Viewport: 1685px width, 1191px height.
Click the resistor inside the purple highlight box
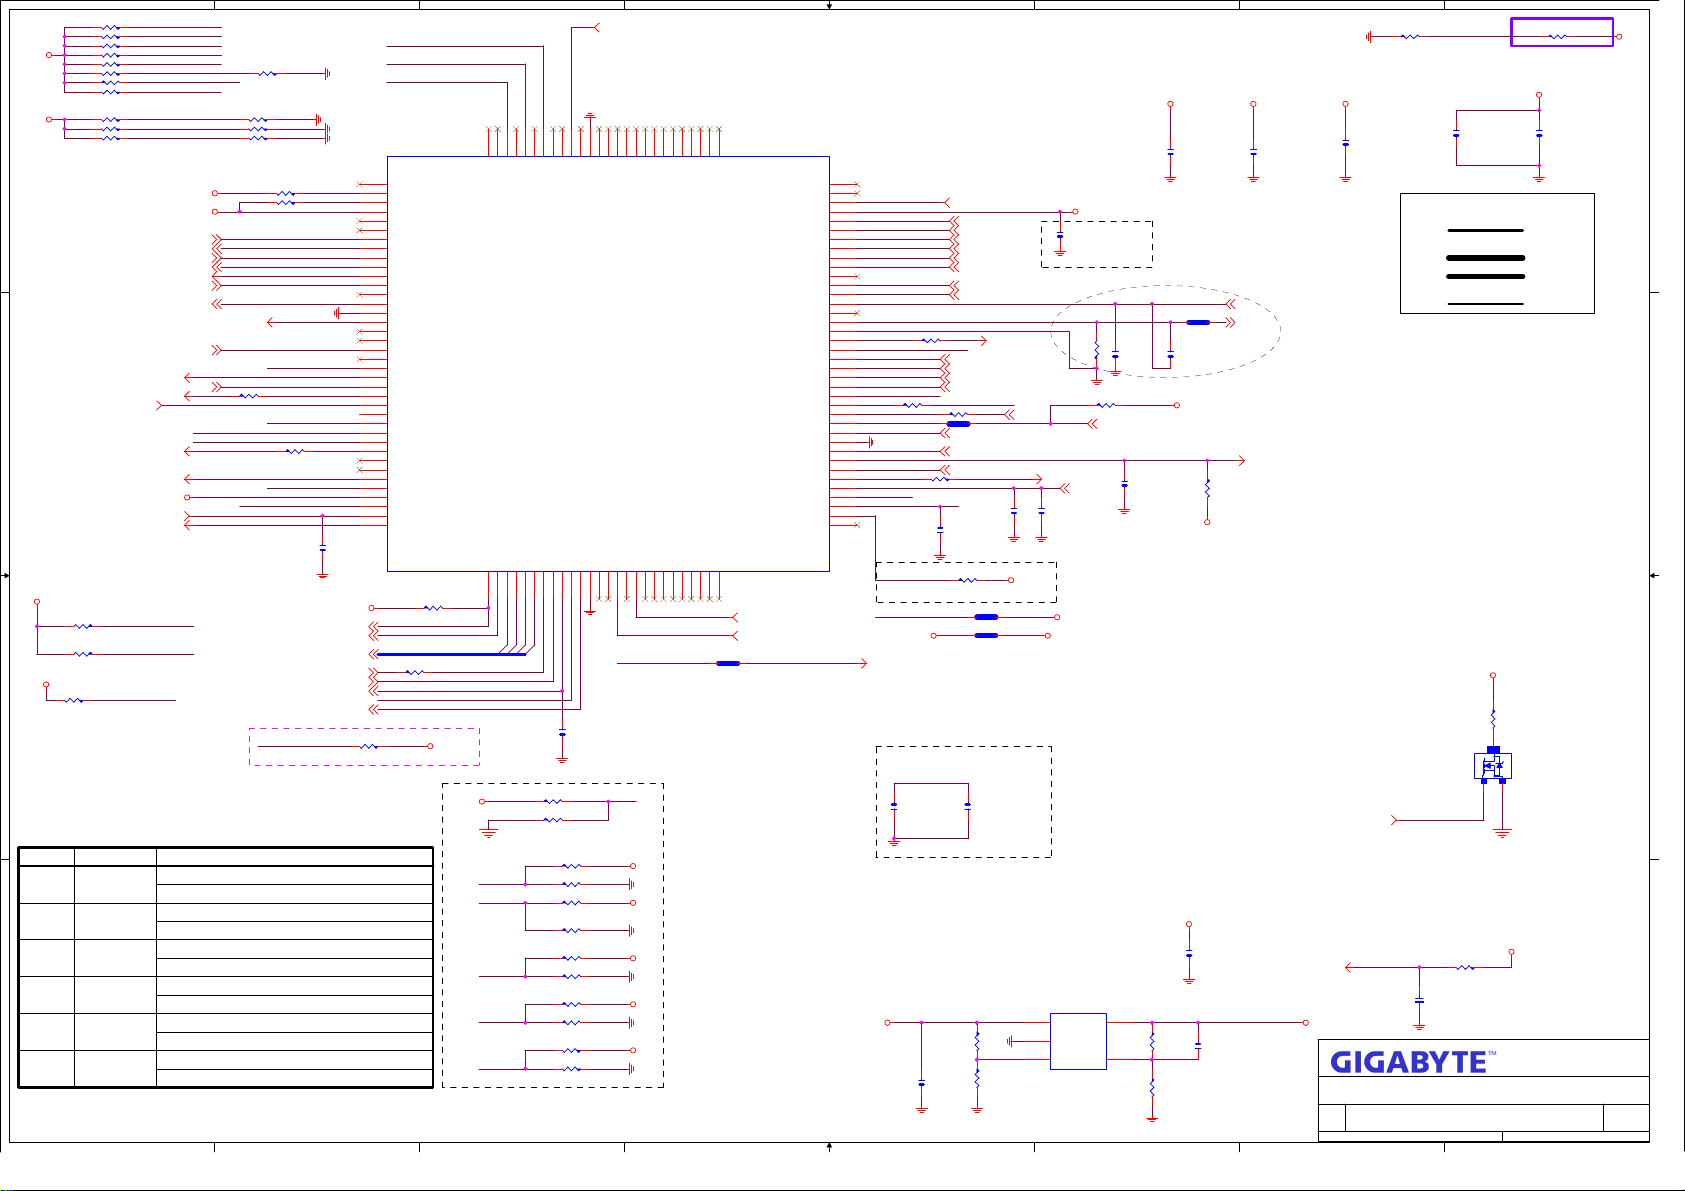pos(1557,37)
